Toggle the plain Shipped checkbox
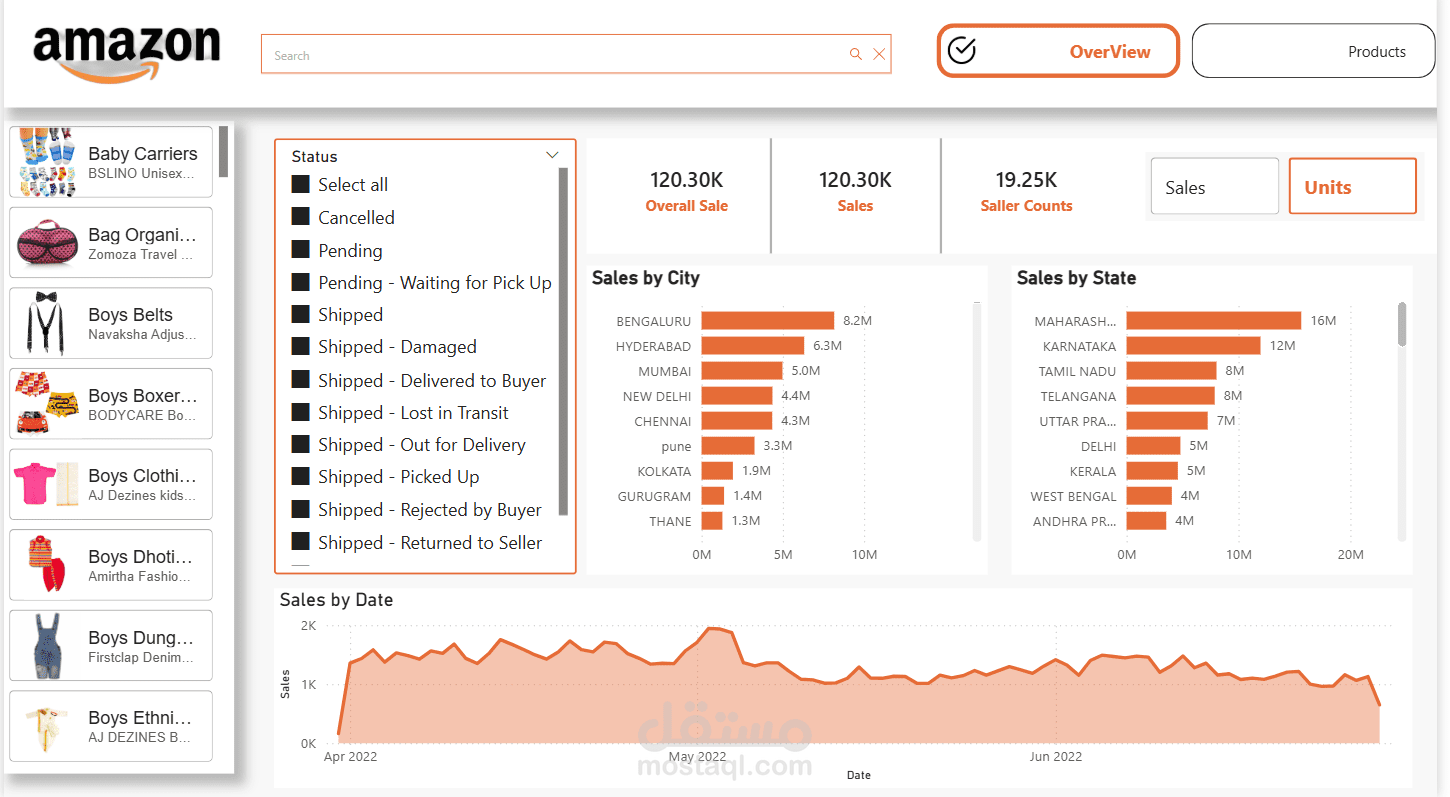Viewport: 1450px width, 797px height. click(x=300, y=314)
